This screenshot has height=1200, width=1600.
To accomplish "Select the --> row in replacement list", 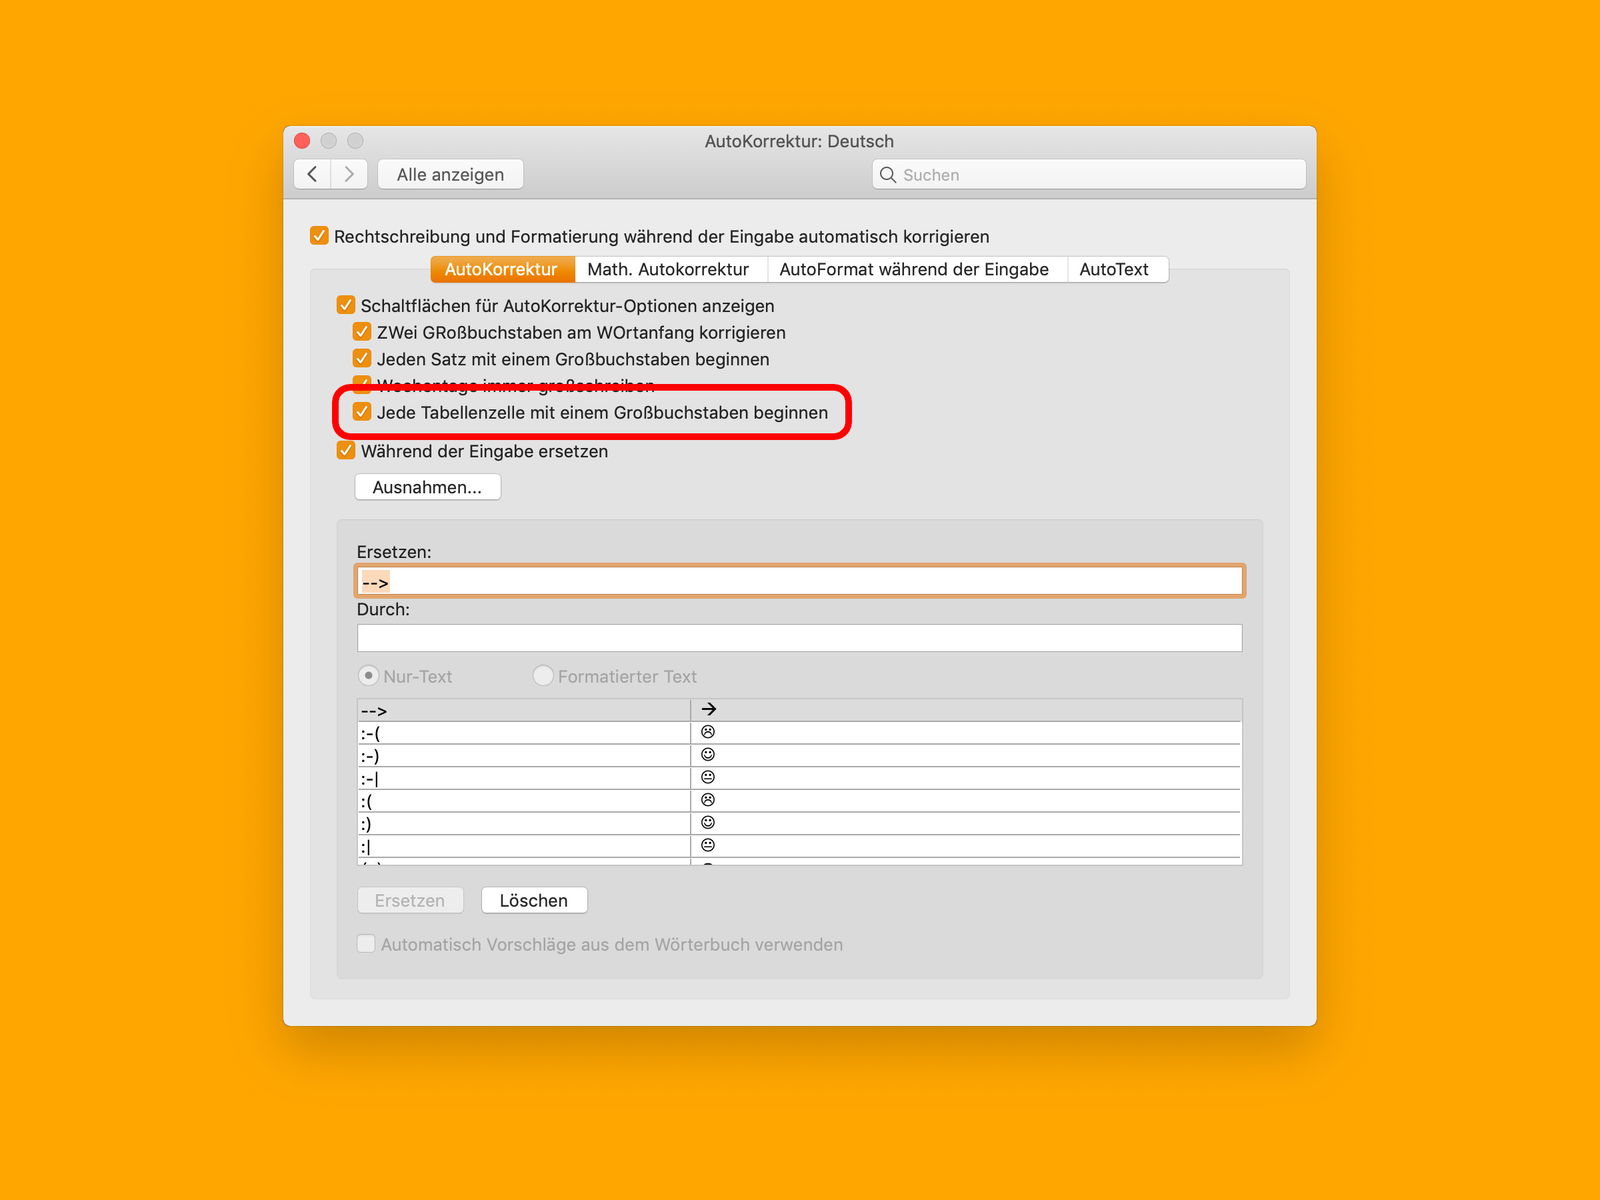I will click(800, 710).
